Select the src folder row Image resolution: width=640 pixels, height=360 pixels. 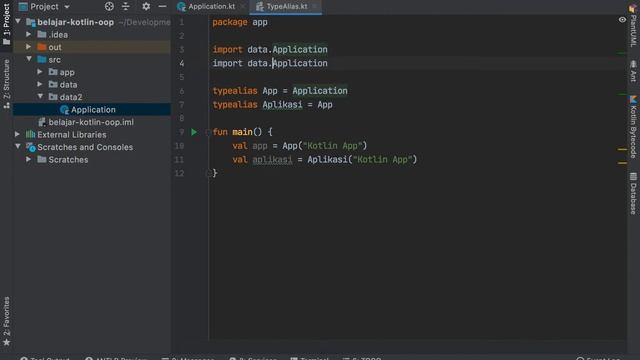click(92, 60)
